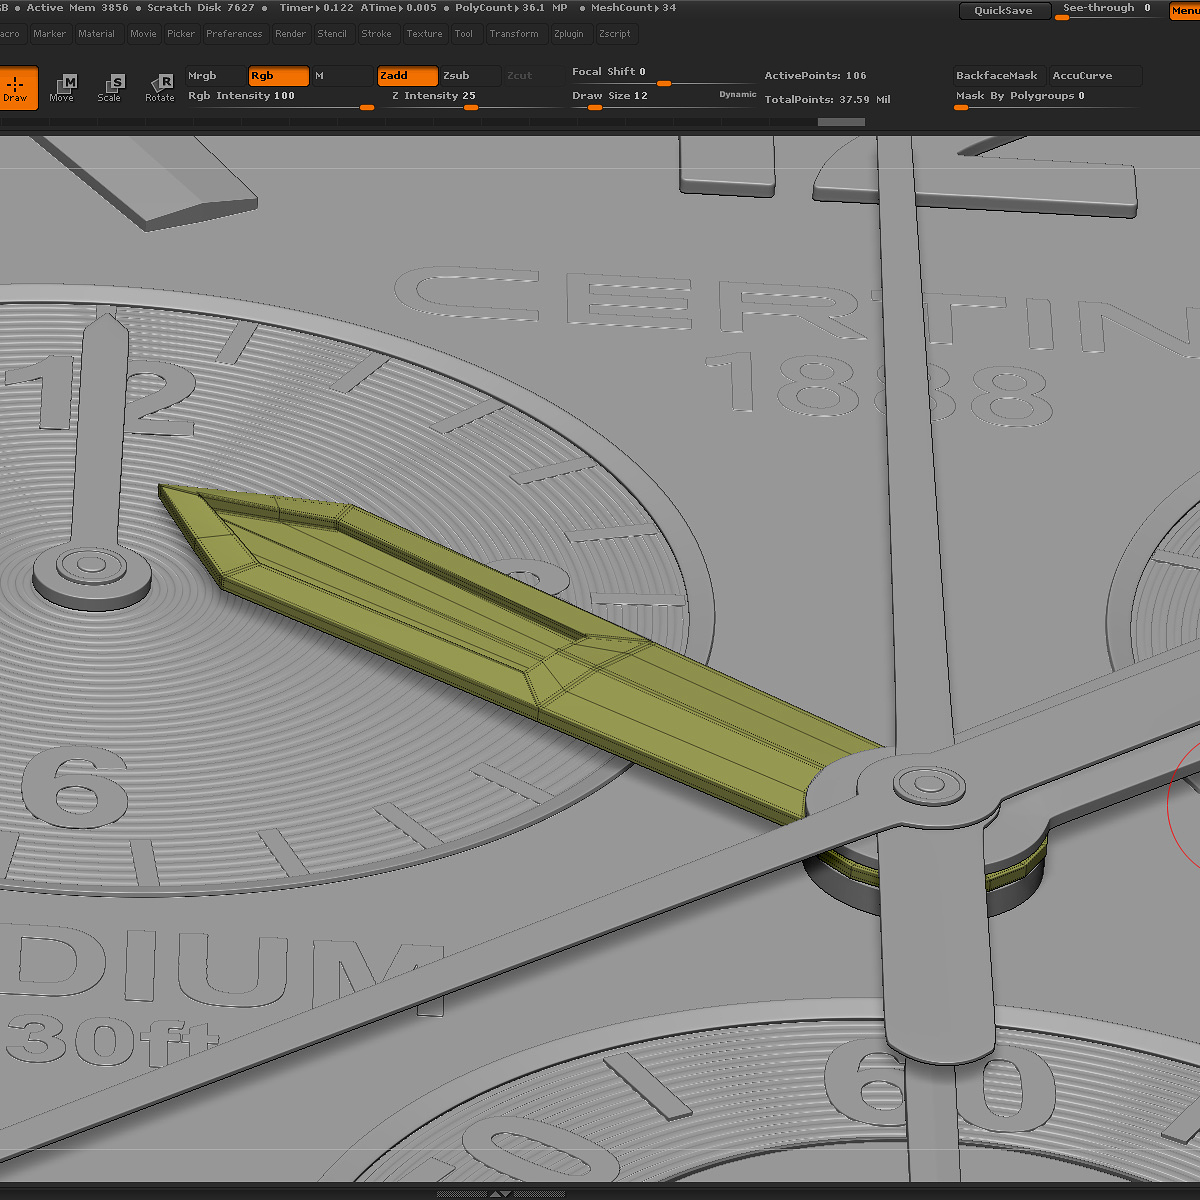Screen dimensions: 1200x1200
Task: Click the TotalPoints: 37.59 Mil readout
Action: [827, 100]
